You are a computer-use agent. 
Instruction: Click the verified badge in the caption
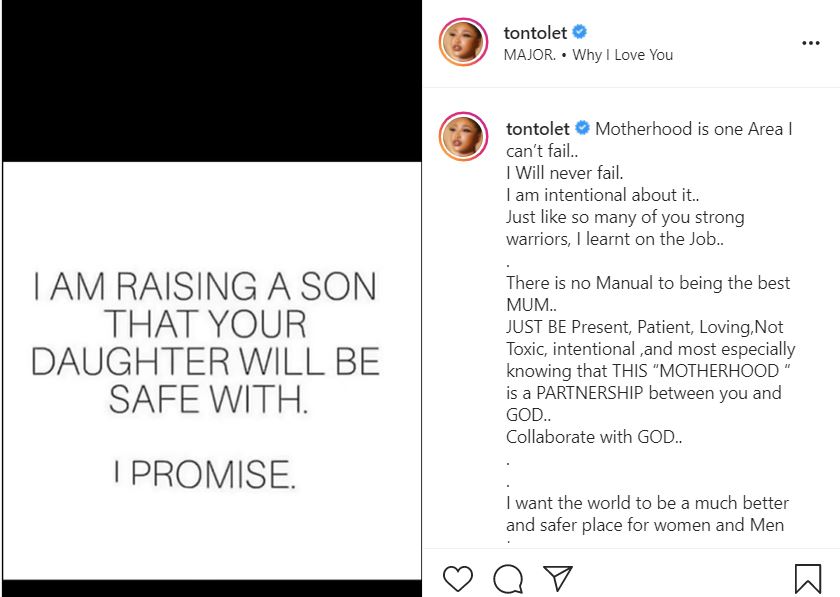pos(583,128)
